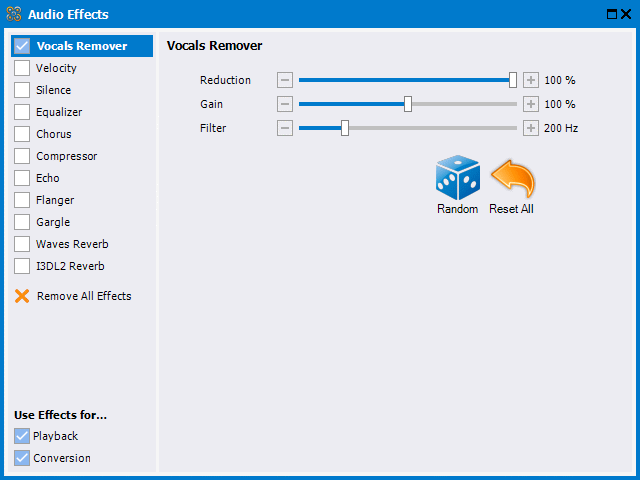The height and width of the screenshot is (480, 640).
Task: Select the Compressor effect entry
Action: click(67, 156)
